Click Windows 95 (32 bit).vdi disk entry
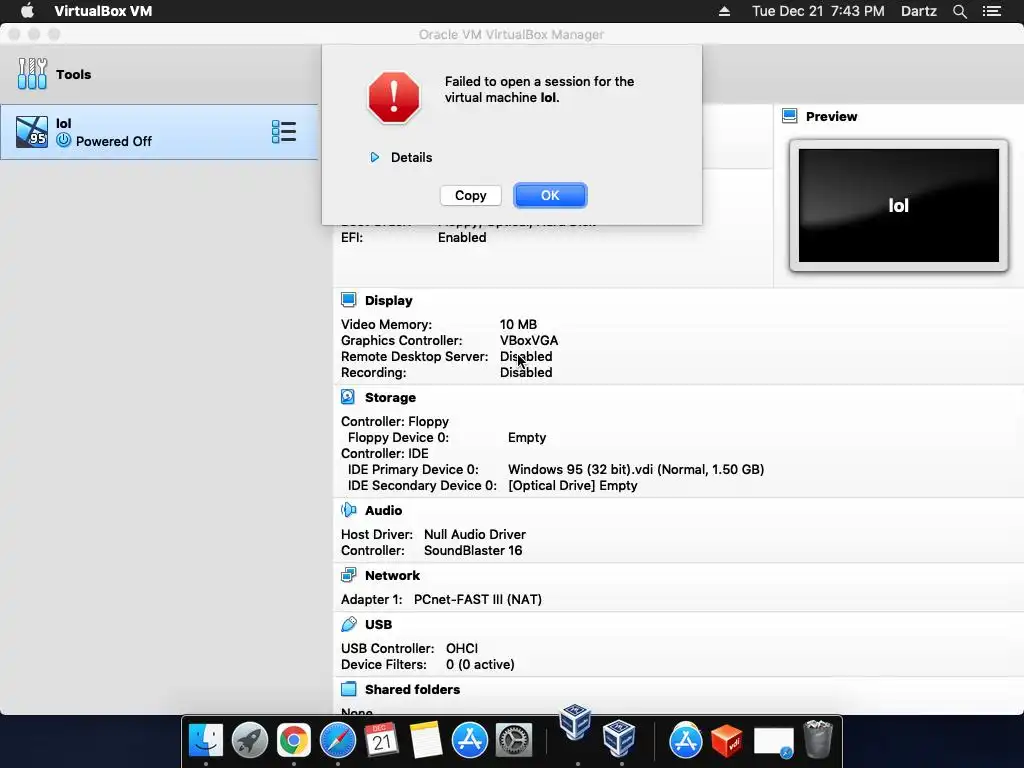Image resolution: width=1024 pixels, height=768 pixels. pos(635,470)
